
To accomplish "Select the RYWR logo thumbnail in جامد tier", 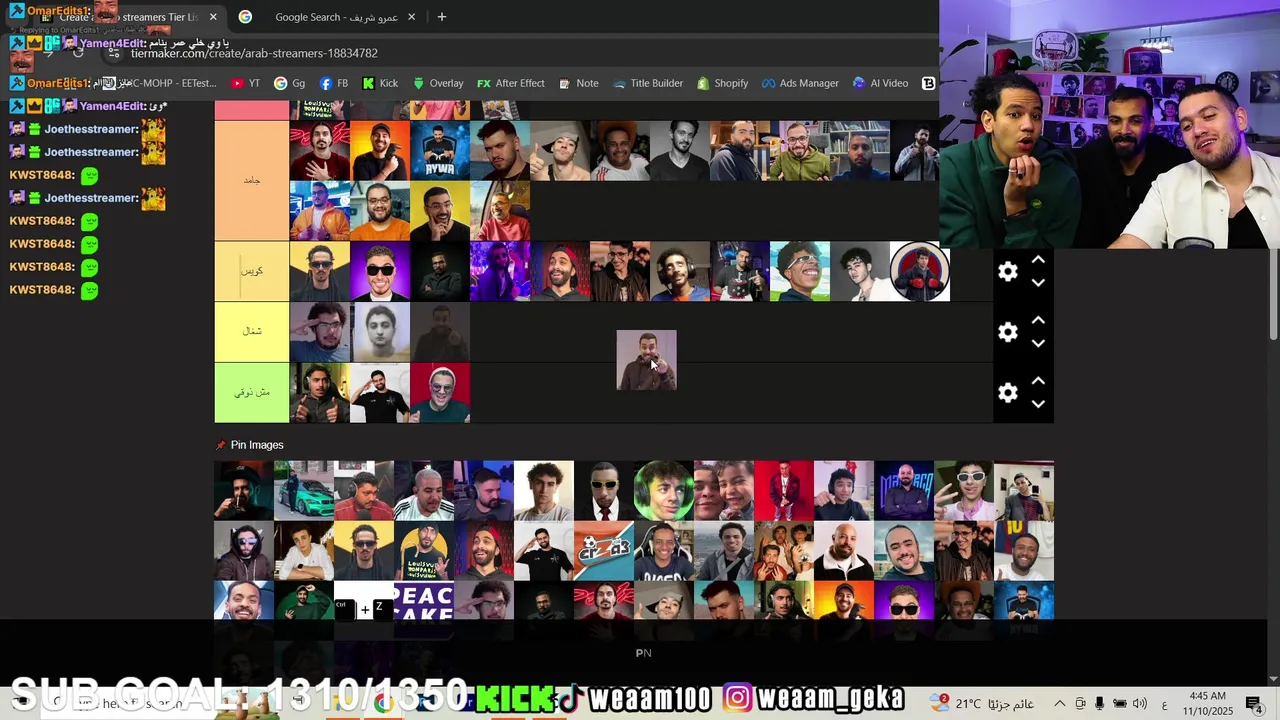I will (x=440, y=151).
